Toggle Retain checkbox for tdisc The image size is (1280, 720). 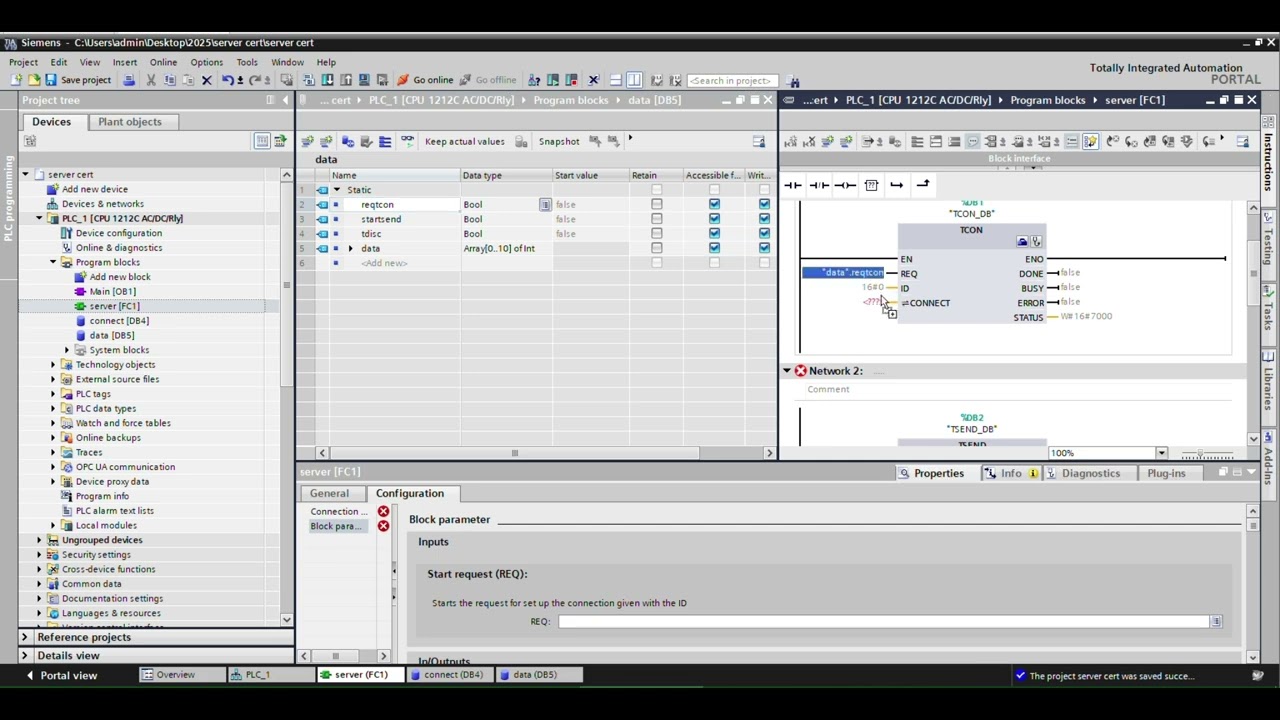point(656,234)
